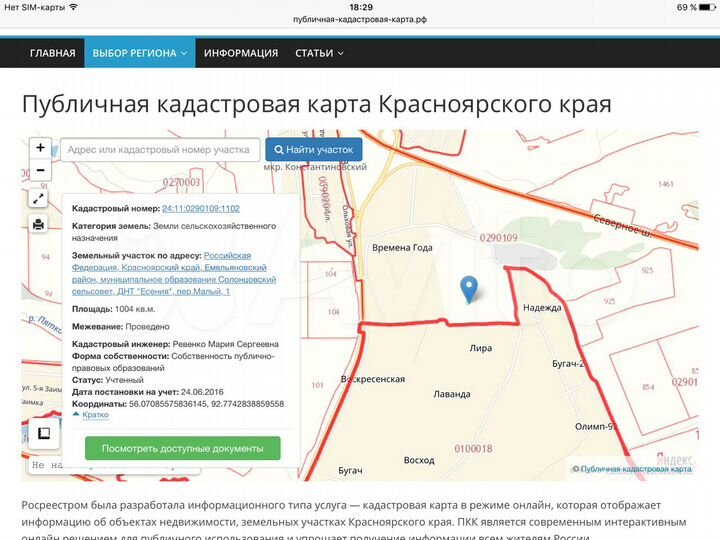
Task: Click cadastral block number 0290109 on map
Action: point(499,238)
